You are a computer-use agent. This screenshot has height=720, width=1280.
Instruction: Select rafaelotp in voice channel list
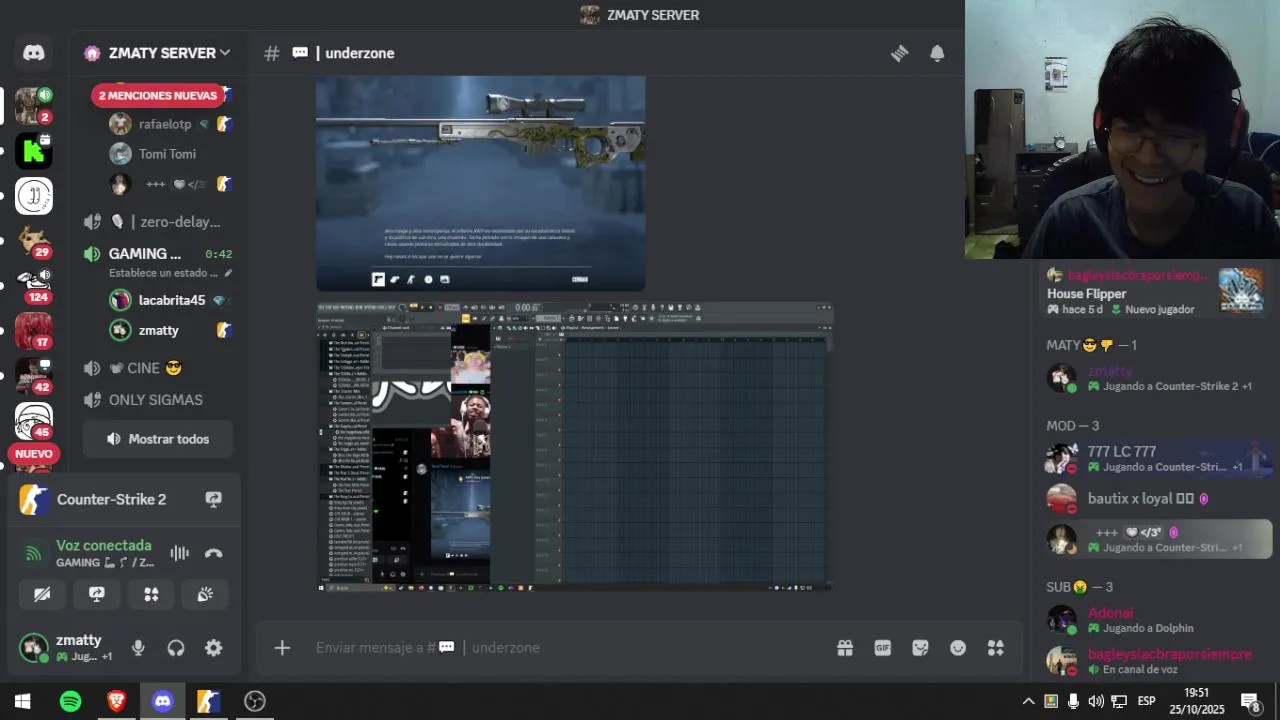pyautogui.click(x=165, y=124)
